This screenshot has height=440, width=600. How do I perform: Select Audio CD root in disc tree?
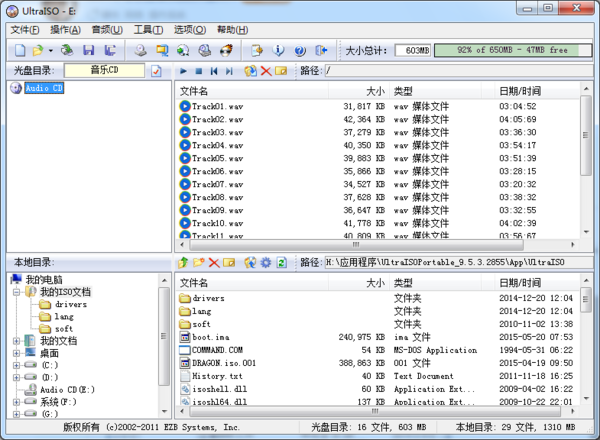pyautogui.click(x=44, y=88)
